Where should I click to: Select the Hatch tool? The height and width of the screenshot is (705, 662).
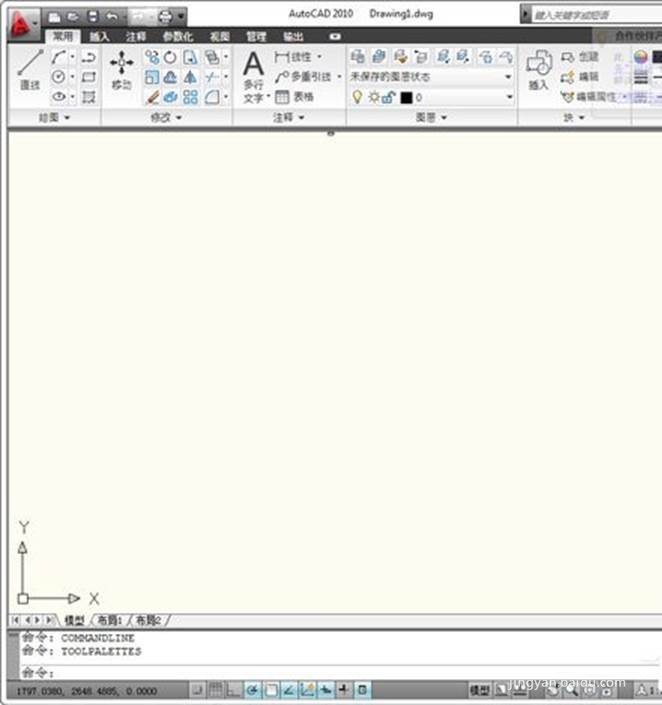(x=89, y=96)
